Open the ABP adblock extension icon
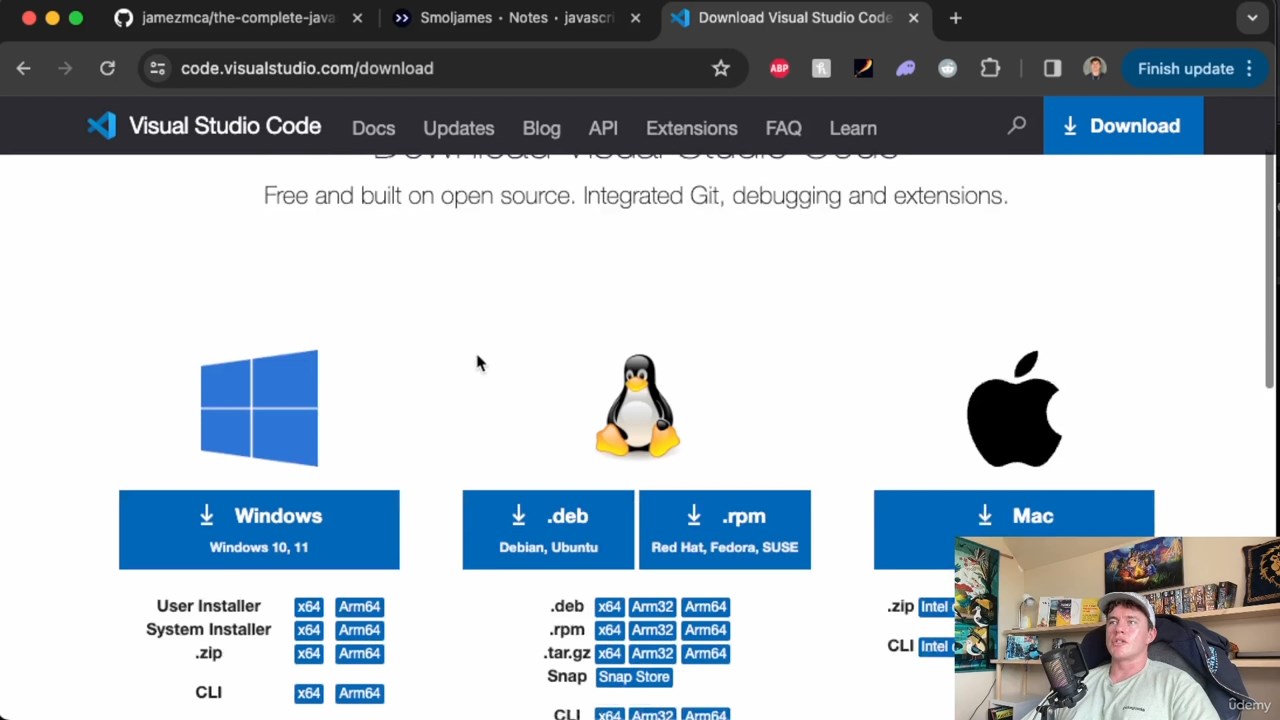The width and height of the screenshot is (1280, 720). click(x=779, y=68)
